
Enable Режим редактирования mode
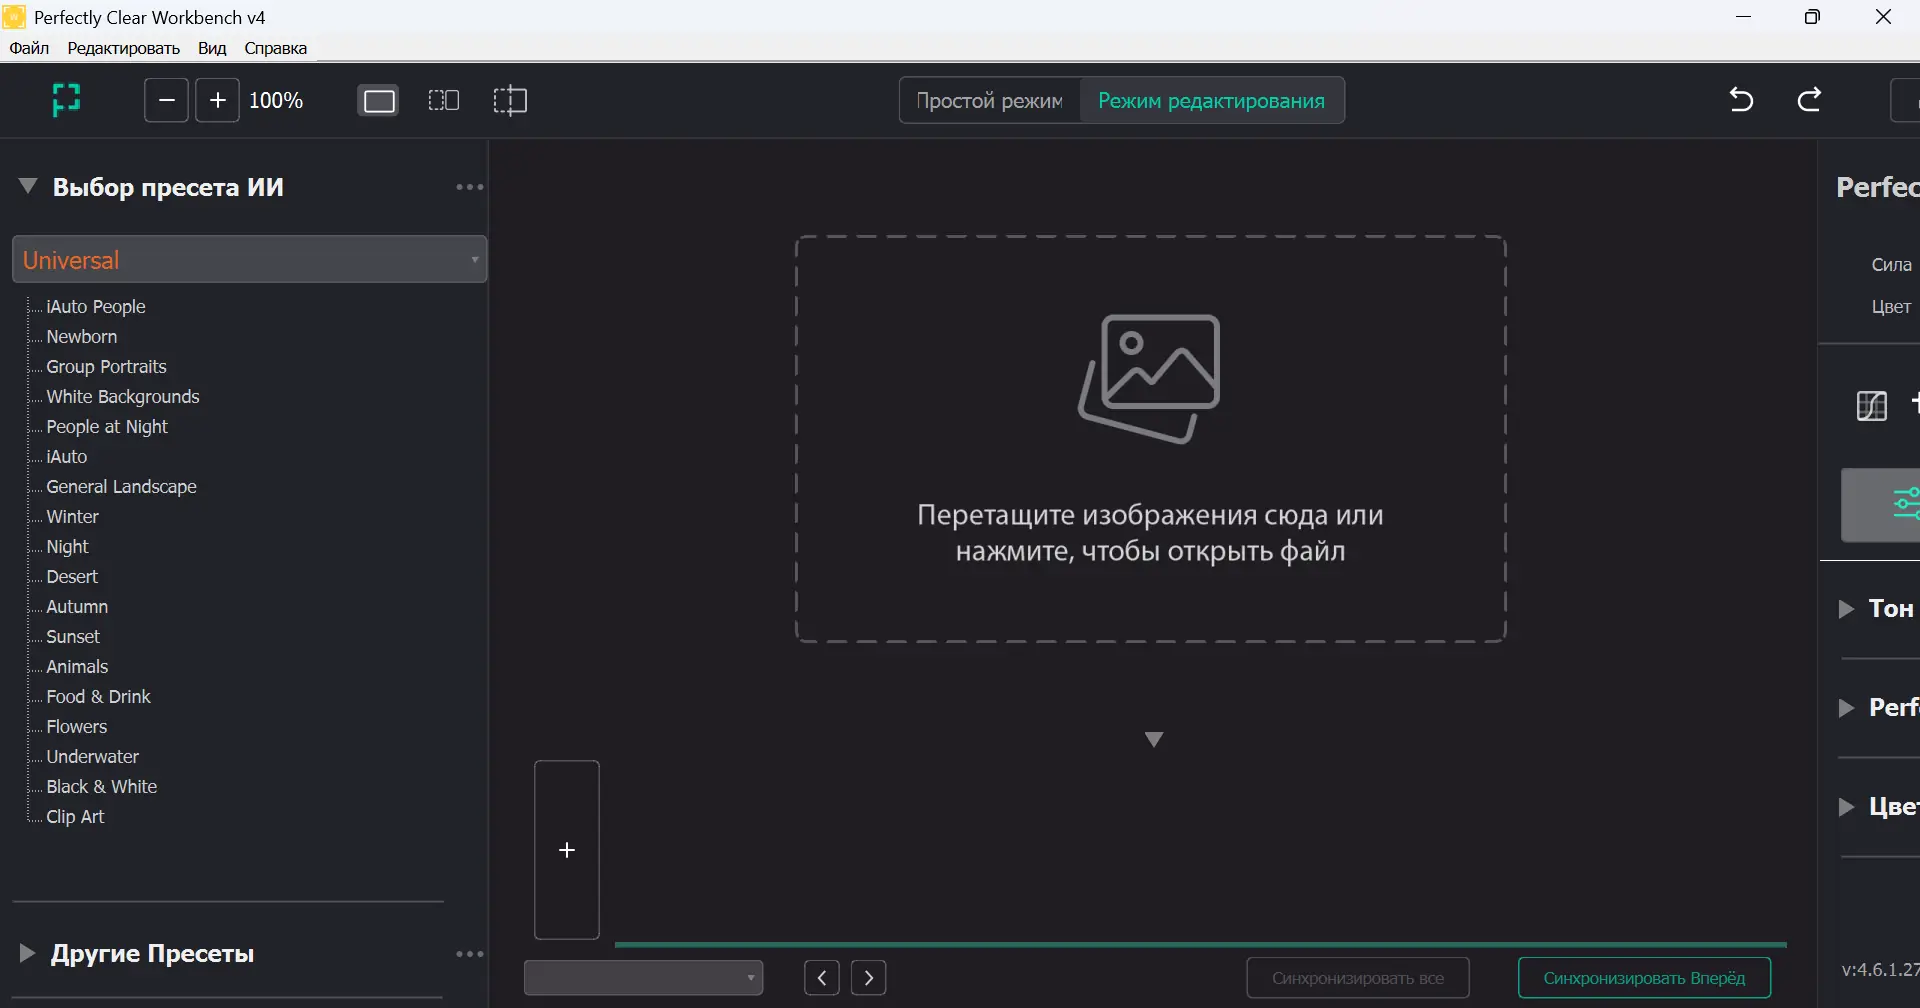[1212, 100]
